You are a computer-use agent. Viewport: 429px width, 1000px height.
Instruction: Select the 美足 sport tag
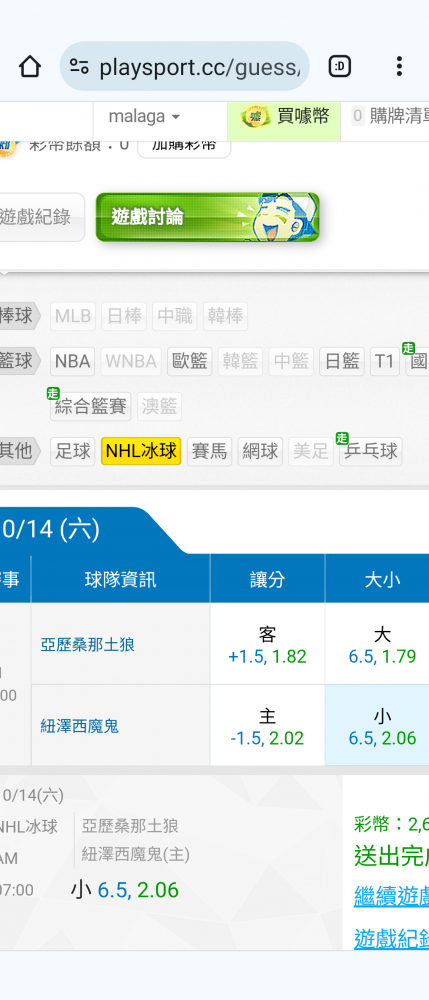pyautogui.click(x=311, y=452)
